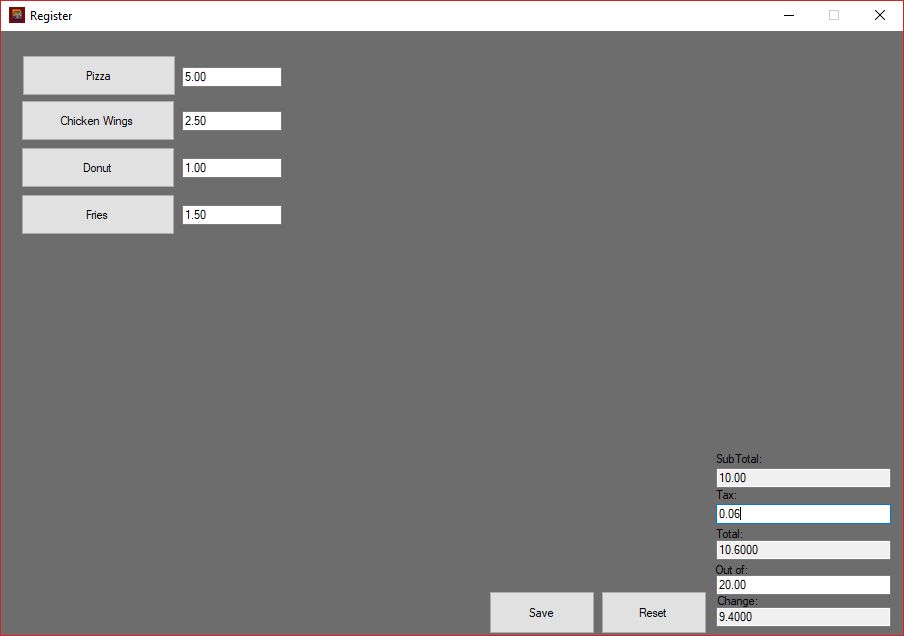Click the Out of: label
Screen dimensions: 904x636
click(x=732, y=569)
